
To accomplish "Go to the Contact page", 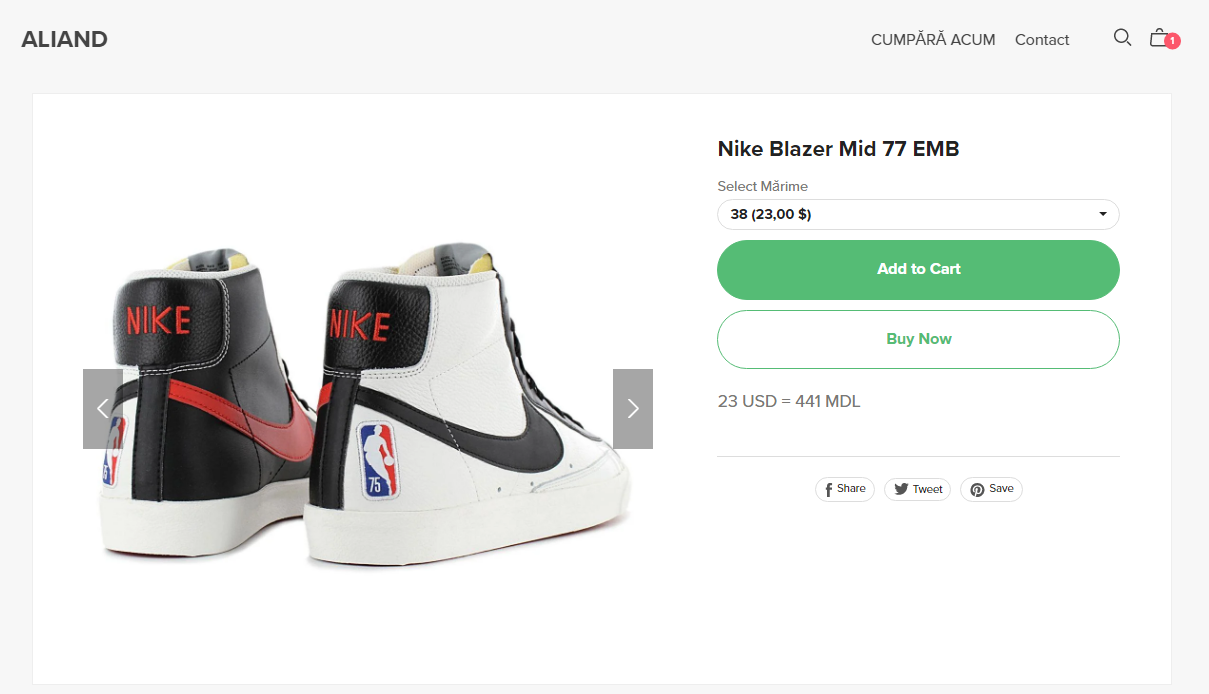I will 1042,40.
